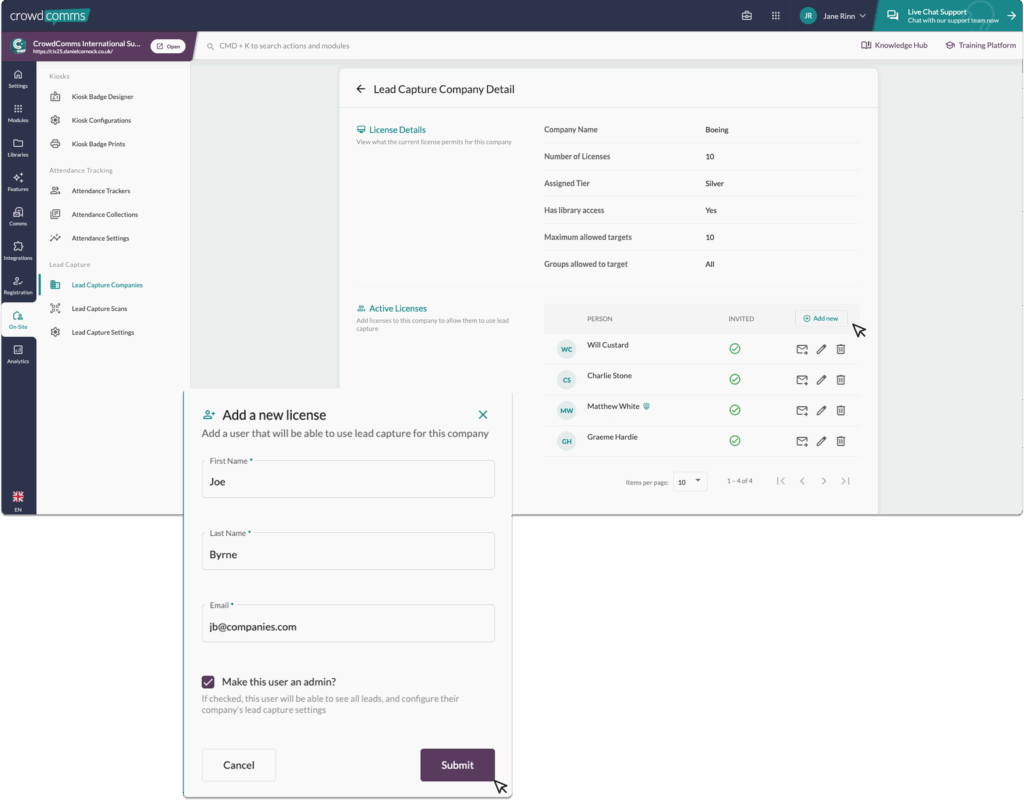
Task: Edit Charlie Stone's license with pencil icon
Action: click(x=821, y=380)
